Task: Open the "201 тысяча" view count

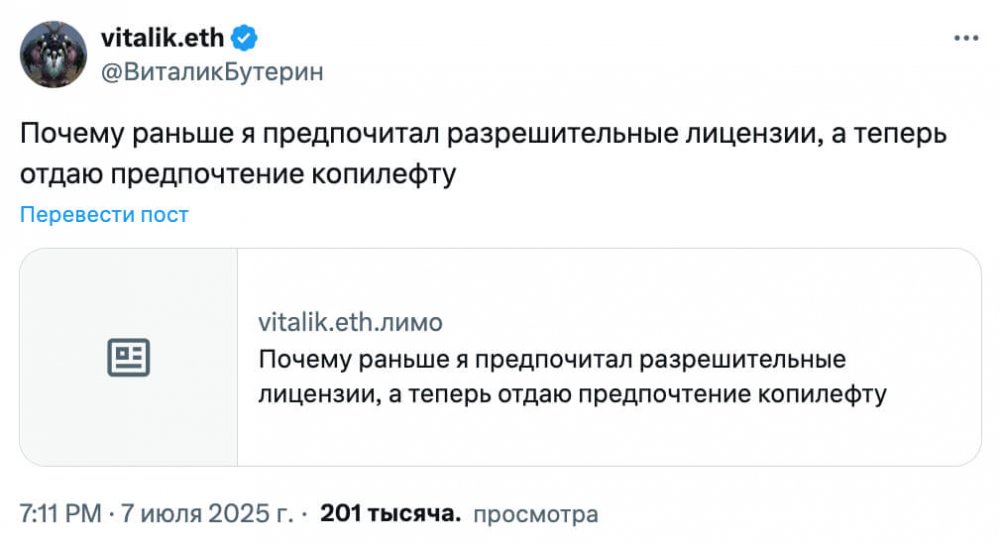Action: [390, 514]
